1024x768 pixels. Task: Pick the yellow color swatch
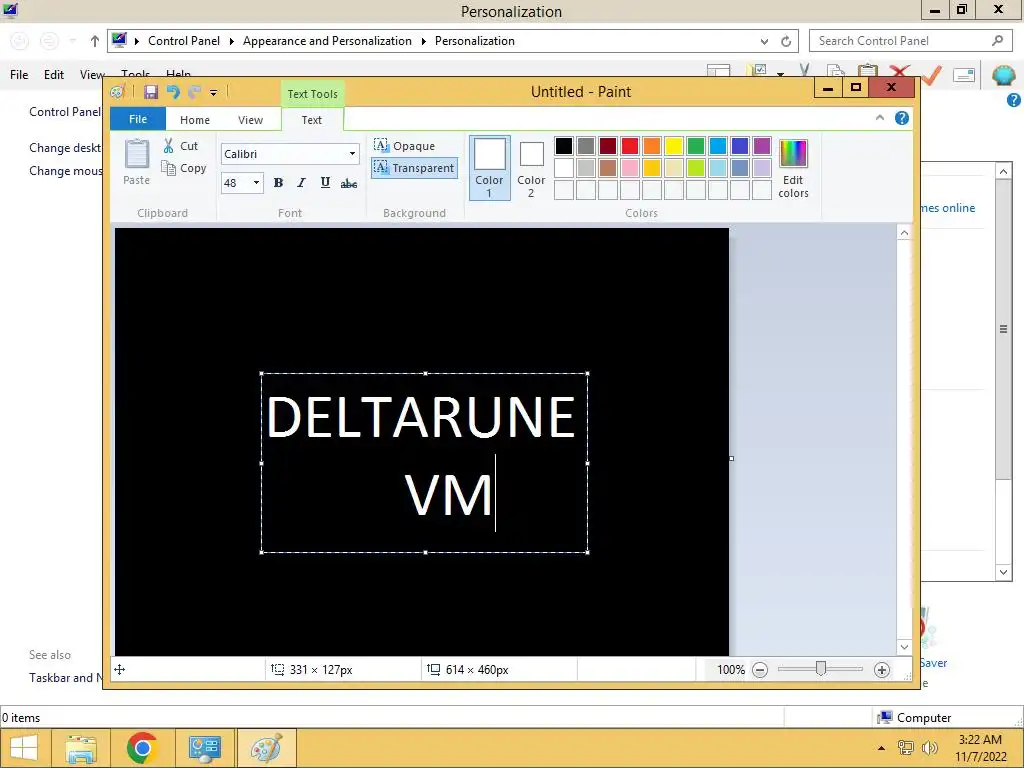pyautogui.click(x=674, y=146)
